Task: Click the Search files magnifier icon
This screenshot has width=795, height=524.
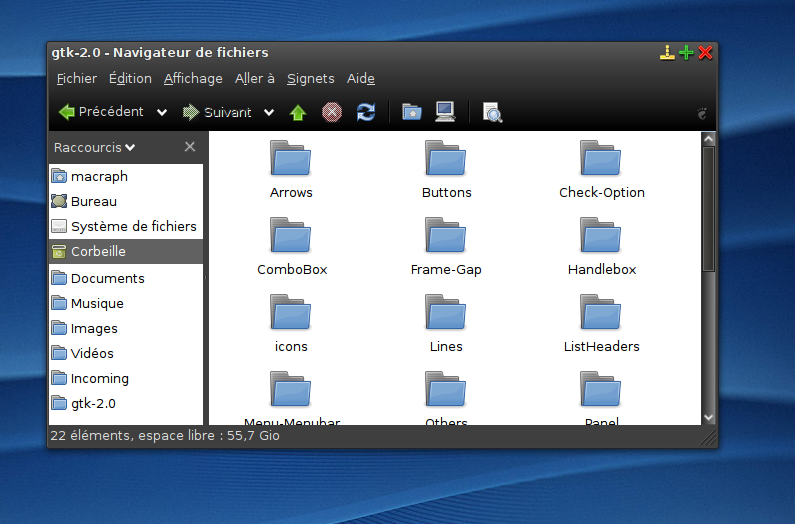Action: (492, 113)
